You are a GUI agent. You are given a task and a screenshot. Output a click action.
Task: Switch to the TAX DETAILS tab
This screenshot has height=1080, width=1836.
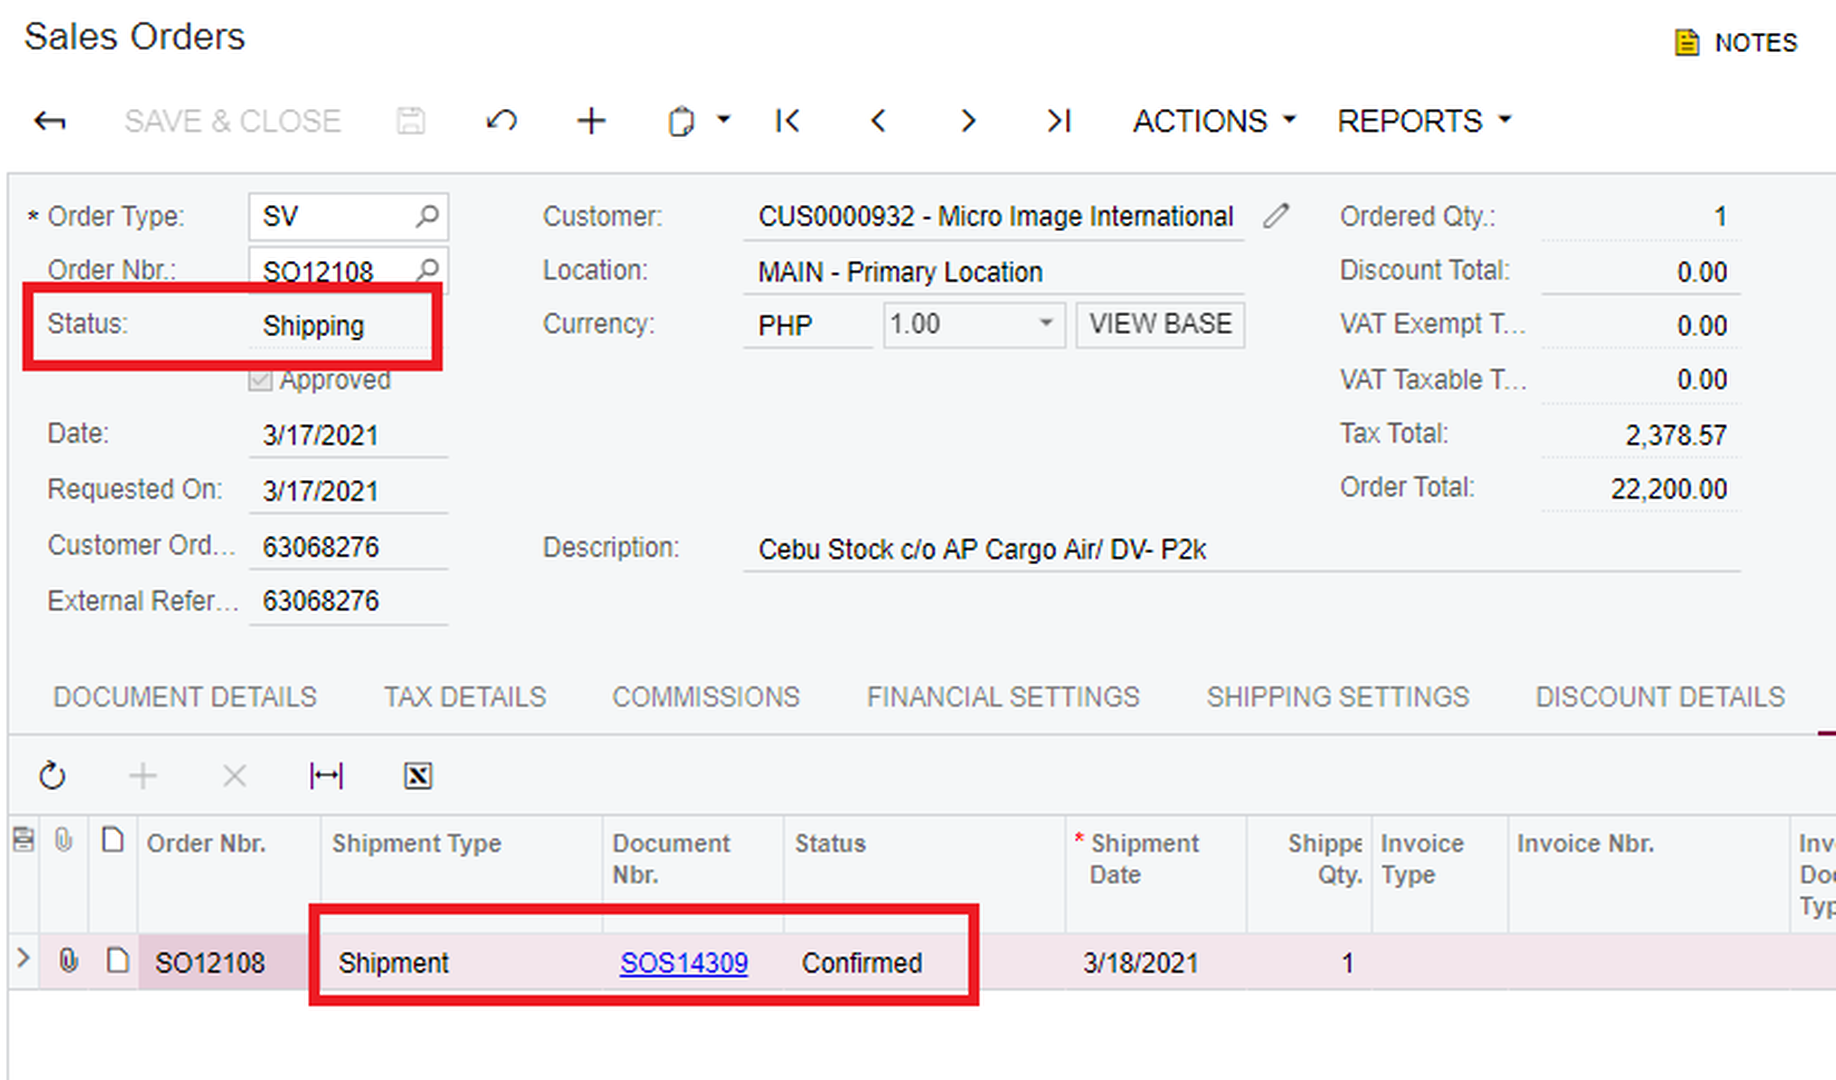(x=465, y=697)
